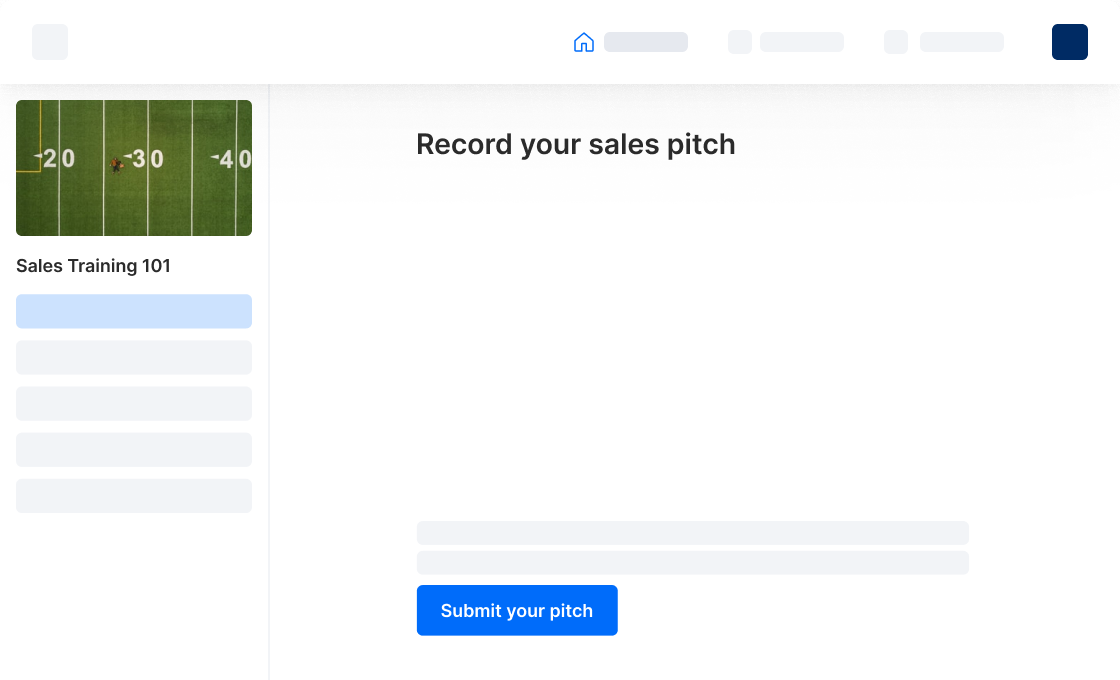Click the square icon of the last nav item
This screenshot has height=680, width=1120.
pyautogui.click(x=896, y=42)
